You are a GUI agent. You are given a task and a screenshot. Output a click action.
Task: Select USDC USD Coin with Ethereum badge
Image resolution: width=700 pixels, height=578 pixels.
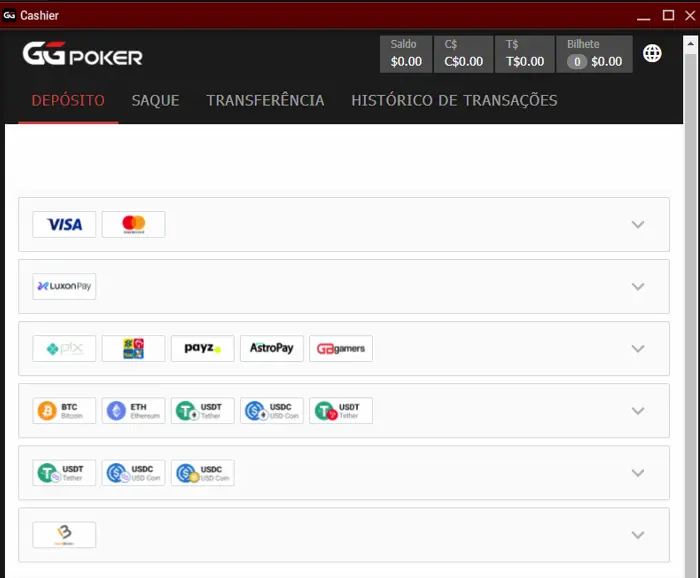[272, 411]
